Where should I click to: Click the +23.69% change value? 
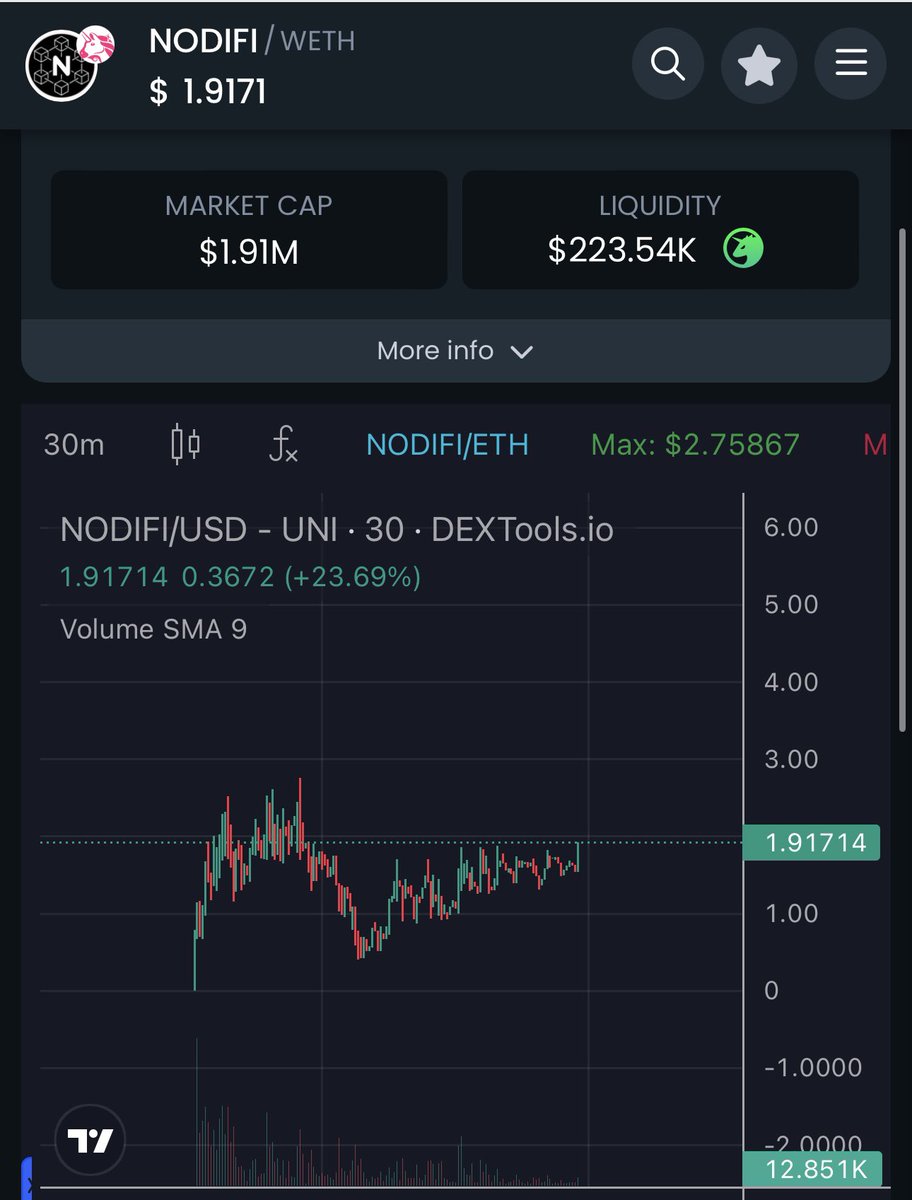[353, 577]
